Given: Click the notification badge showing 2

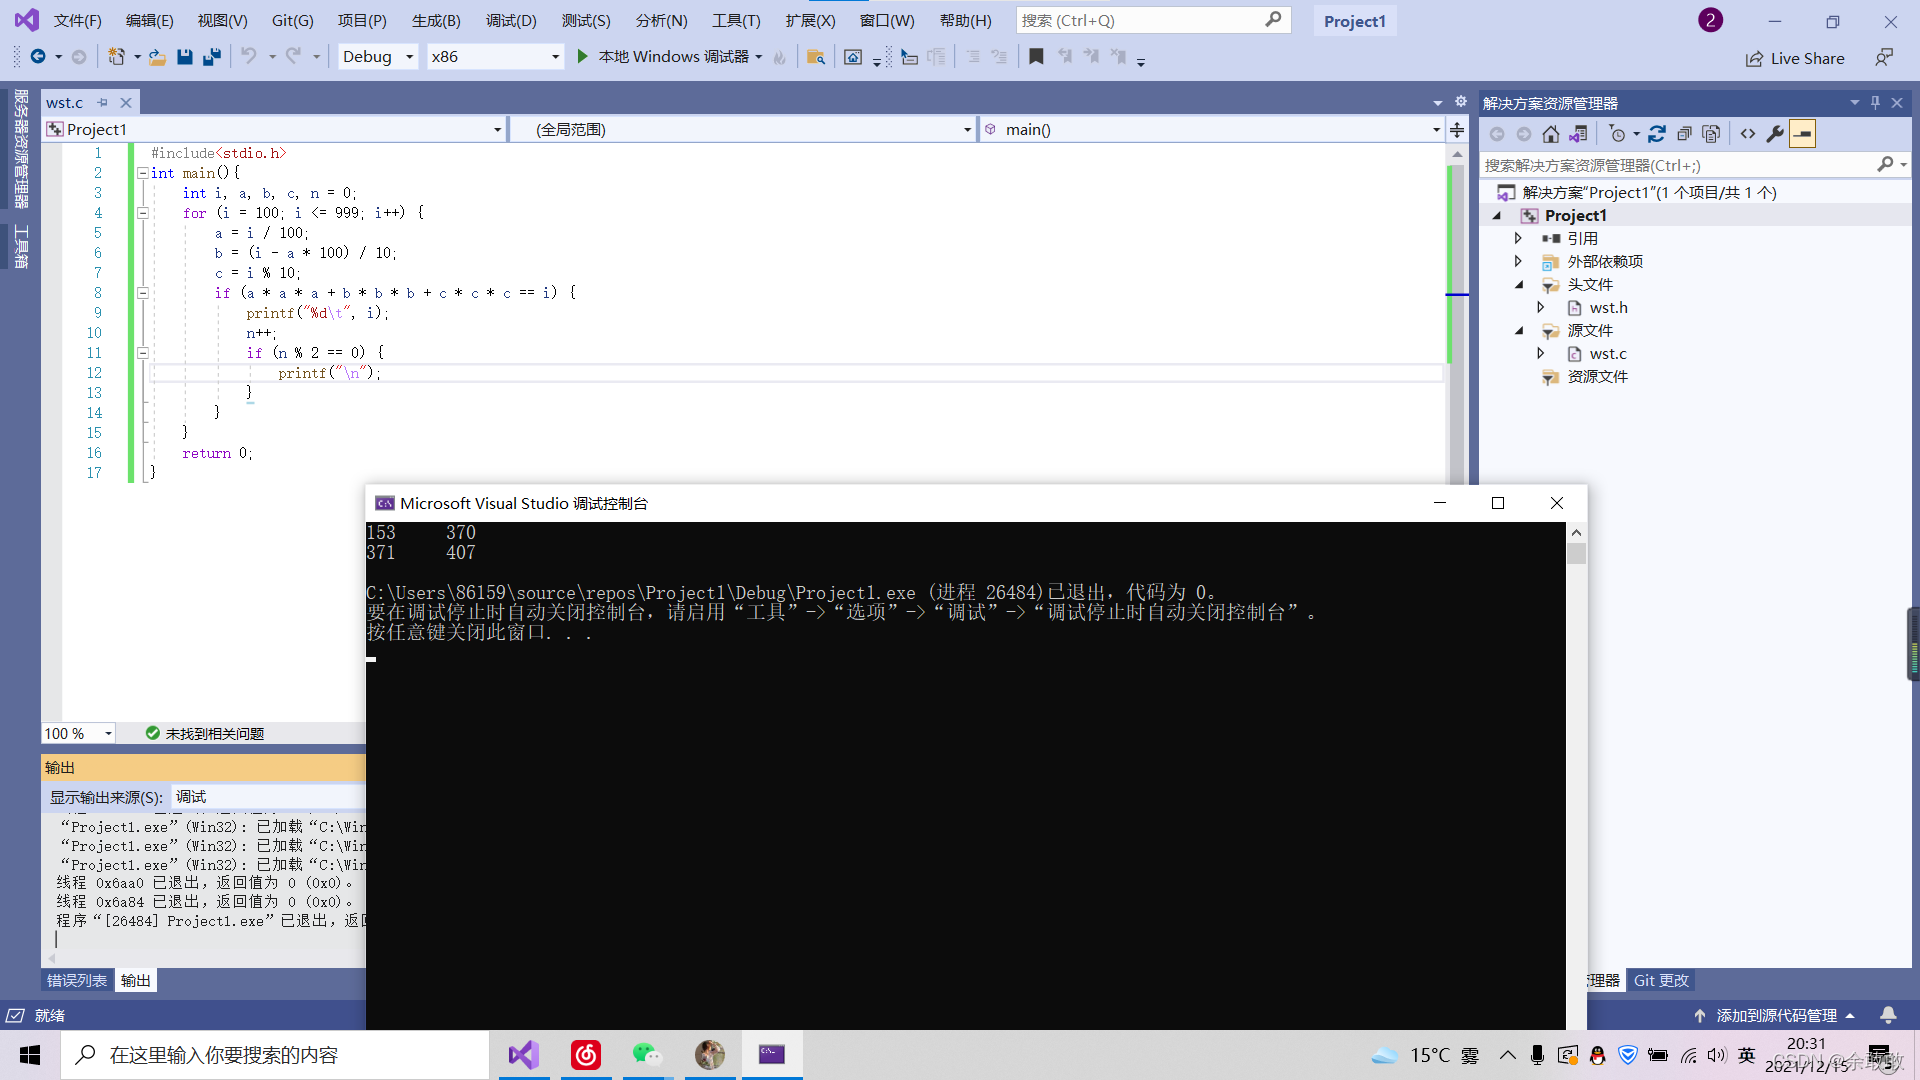Looking at the screenshot, I should 1710,20.
